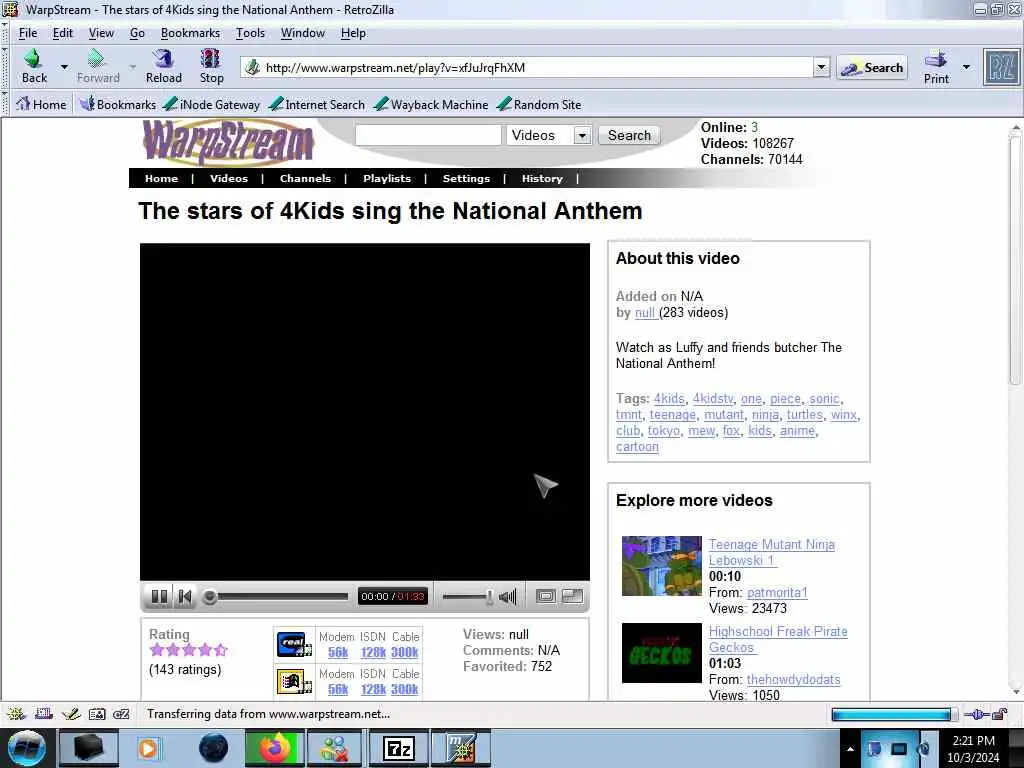
Task: Open the Edit menu
Action: [x=63, y=33]
